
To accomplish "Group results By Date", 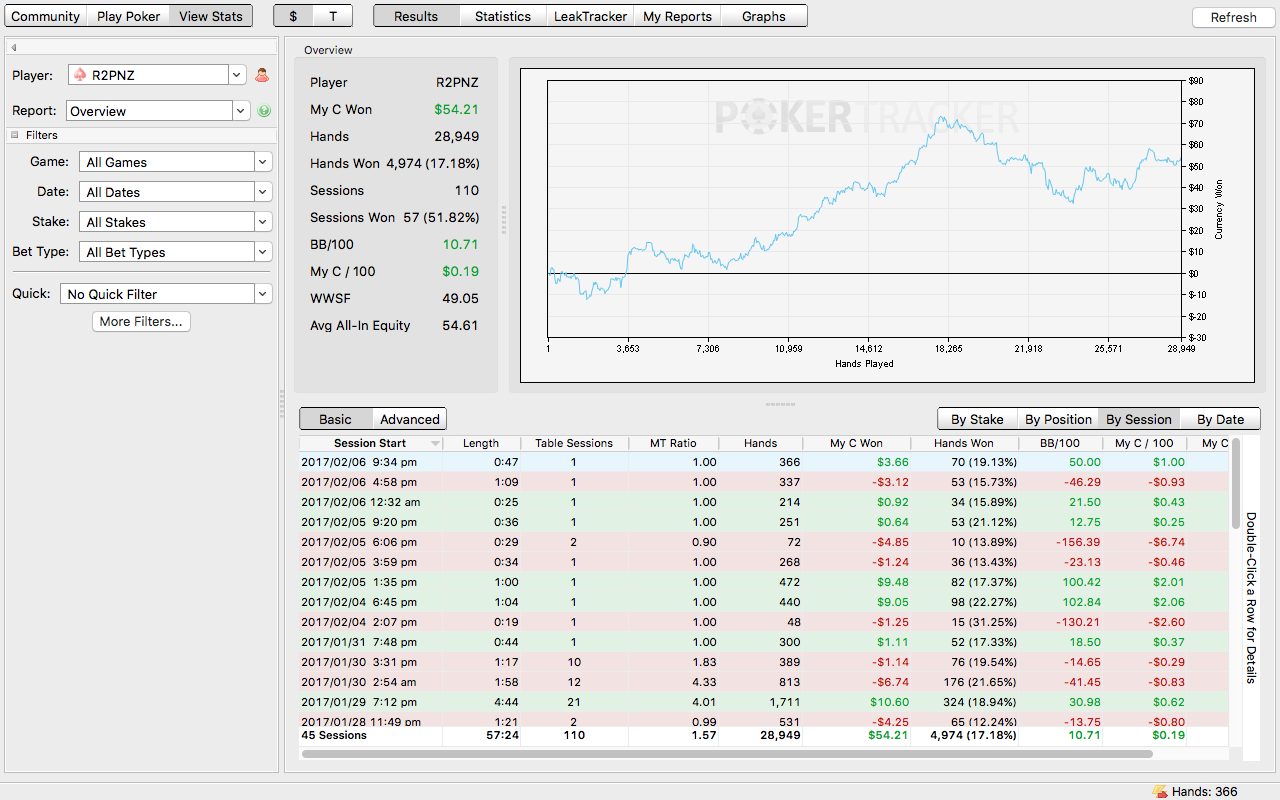I will click(x=1220, y=419).
